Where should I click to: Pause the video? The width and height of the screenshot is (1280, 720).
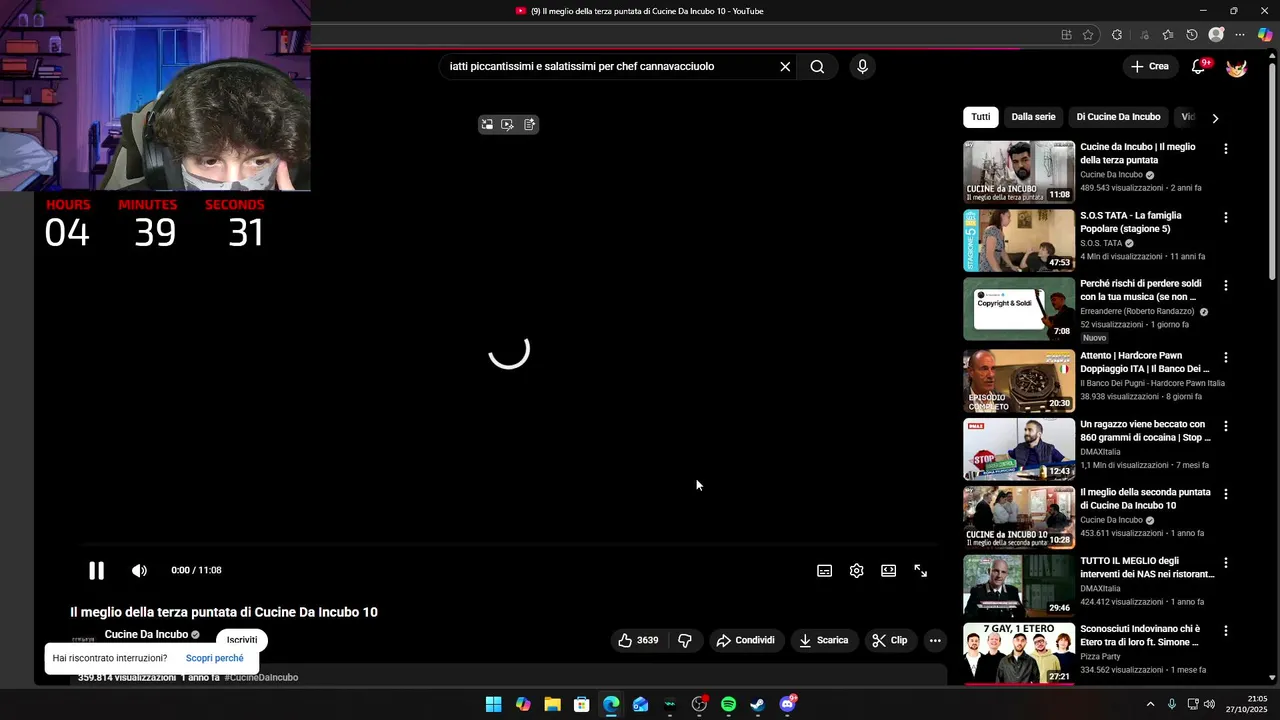tap(96, 571)
